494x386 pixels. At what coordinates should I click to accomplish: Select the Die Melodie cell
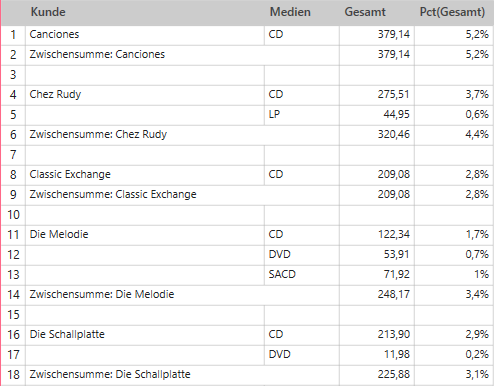145,235
